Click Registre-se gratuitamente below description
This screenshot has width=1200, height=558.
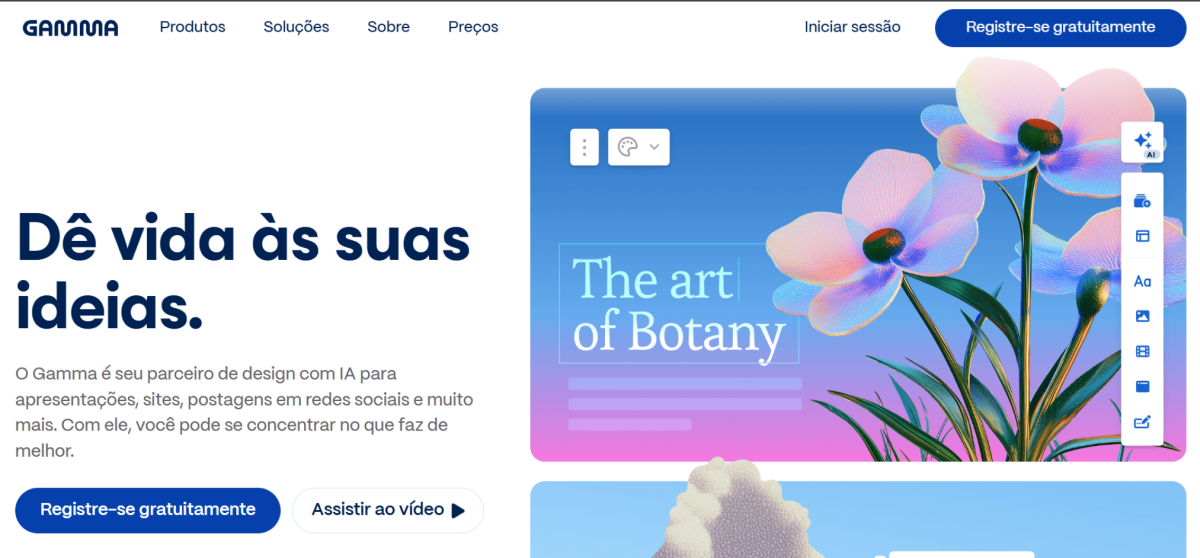click(148, 510)
